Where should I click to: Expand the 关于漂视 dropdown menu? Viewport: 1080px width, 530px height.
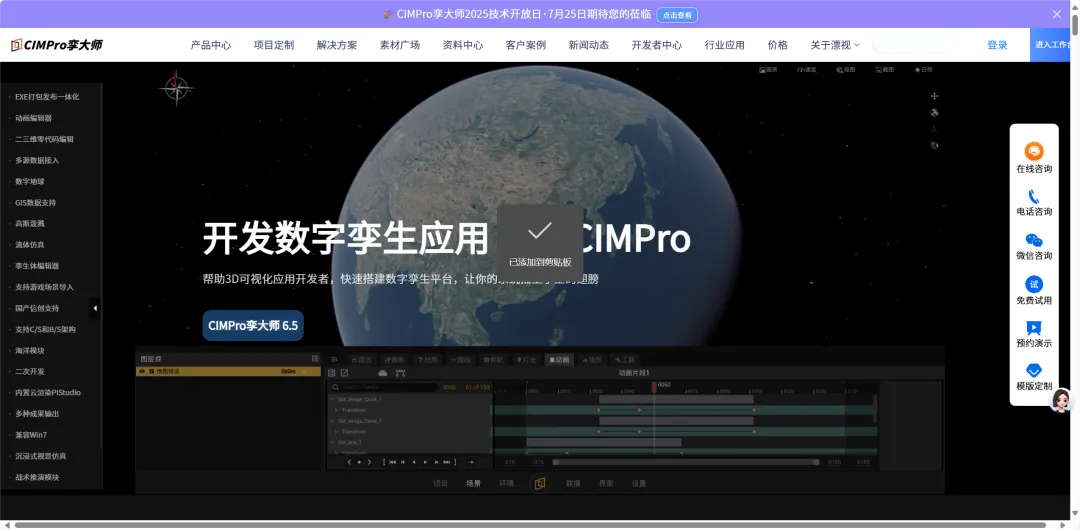click(x=834, y=45)
